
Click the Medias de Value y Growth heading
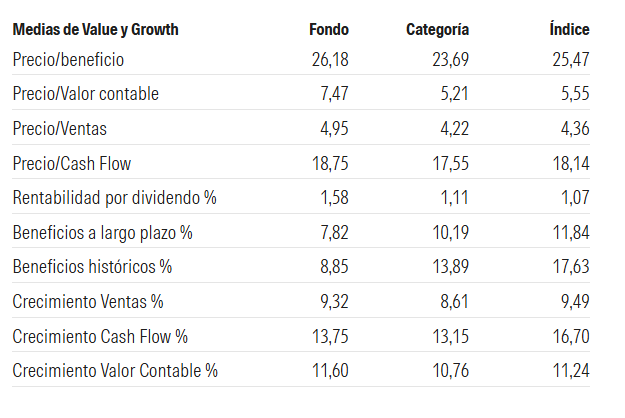point(95,30)
